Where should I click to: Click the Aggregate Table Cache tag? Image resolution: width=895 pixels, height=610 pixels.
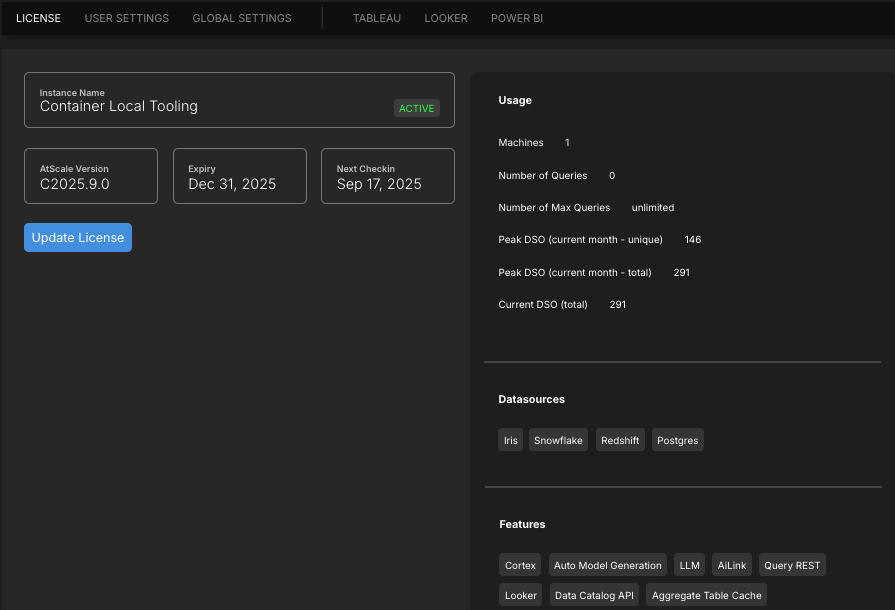point(706,596)
